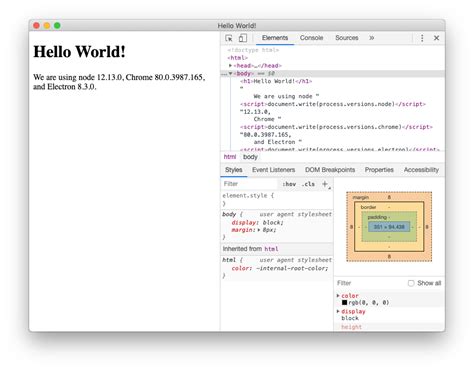Click the doctype html line

pyautogui.click(x=253, y=50)
